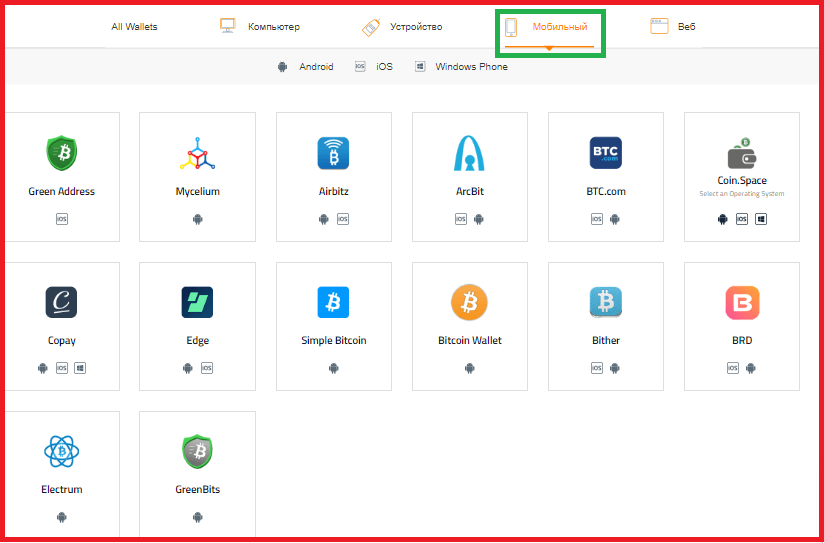Pick Windows icon under Coin.Space
824x543 pixels.
pos(761,219)
